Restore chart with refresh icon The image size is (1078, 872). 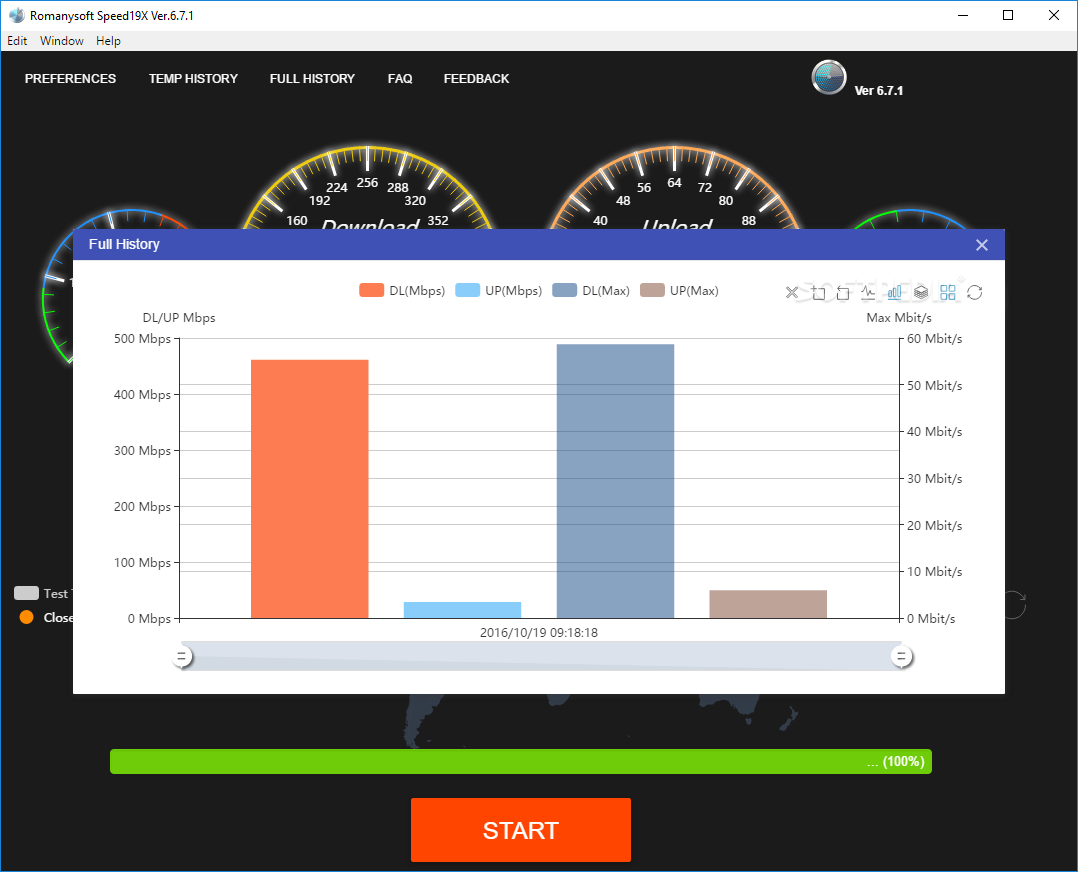click(974, 292)
